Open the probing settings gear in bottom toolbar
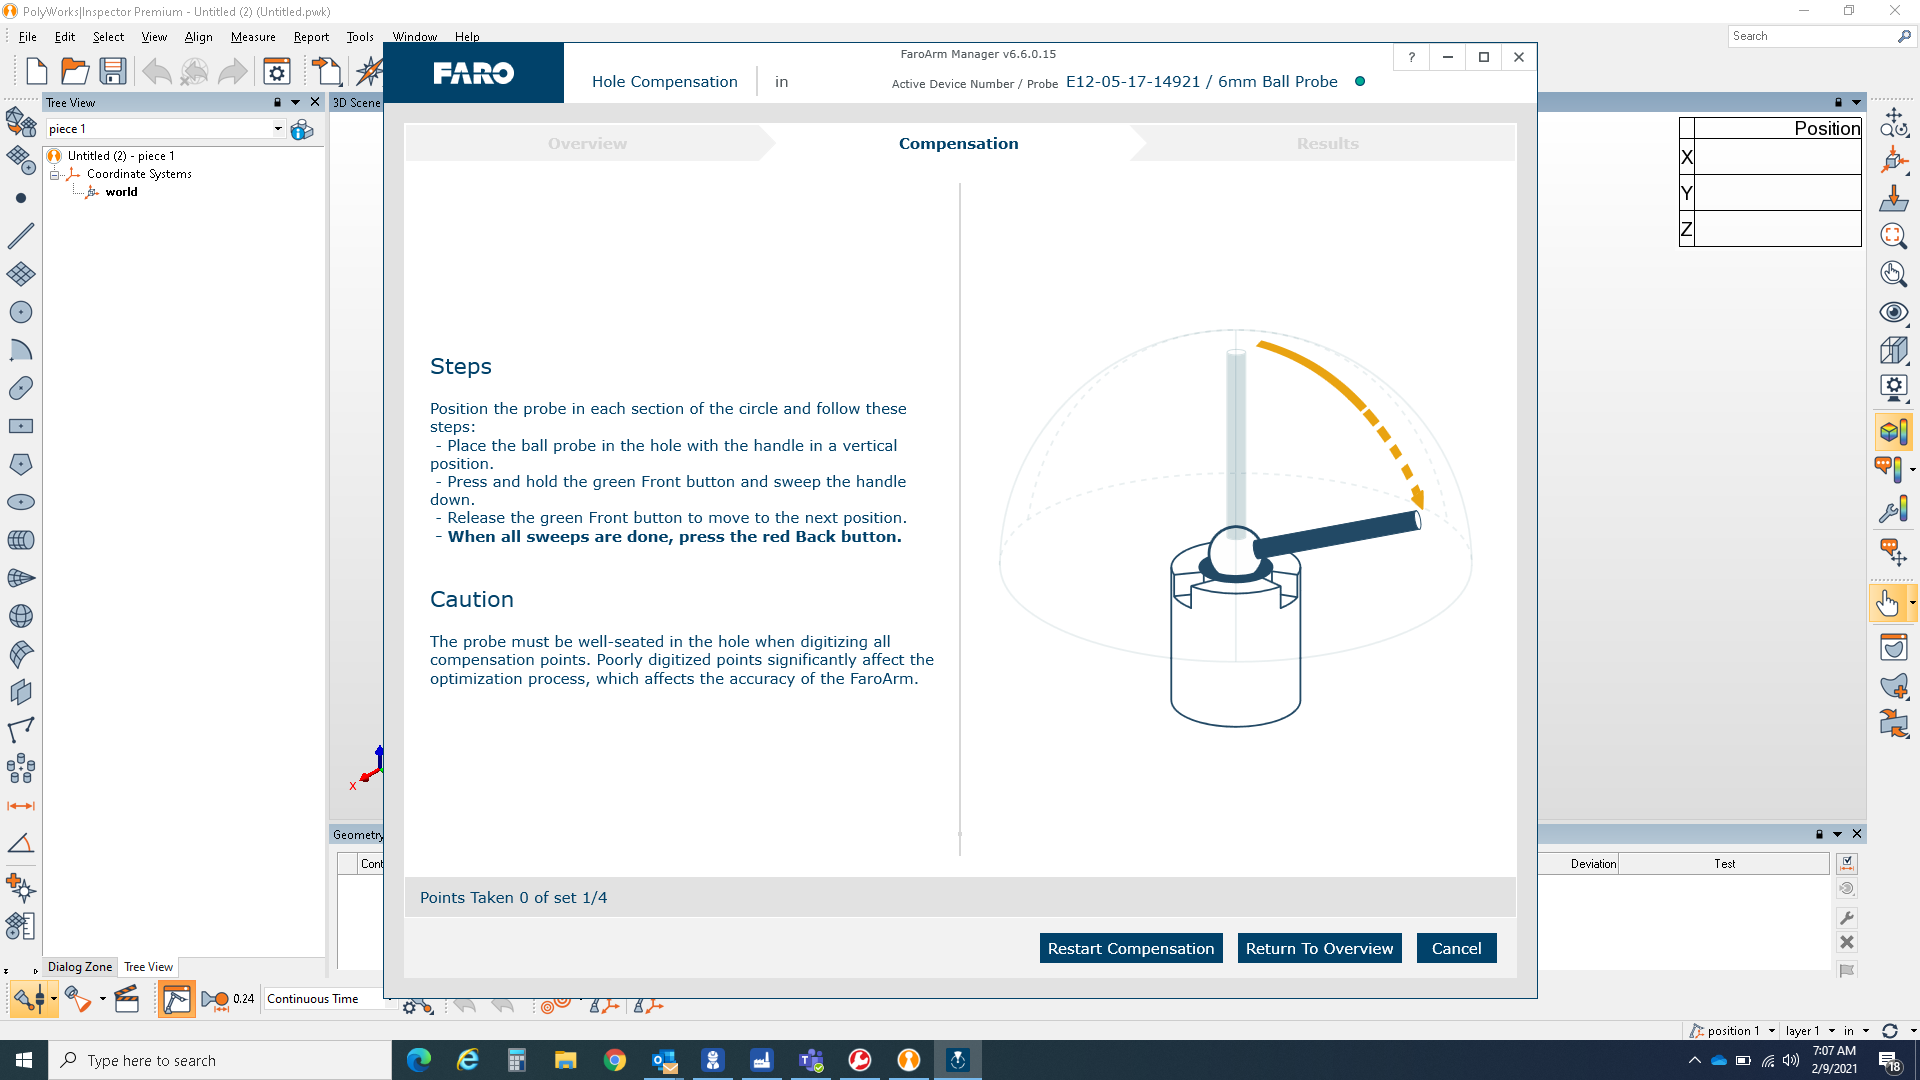Viewport: 1920px width, 1080px height. (417, 1006)
